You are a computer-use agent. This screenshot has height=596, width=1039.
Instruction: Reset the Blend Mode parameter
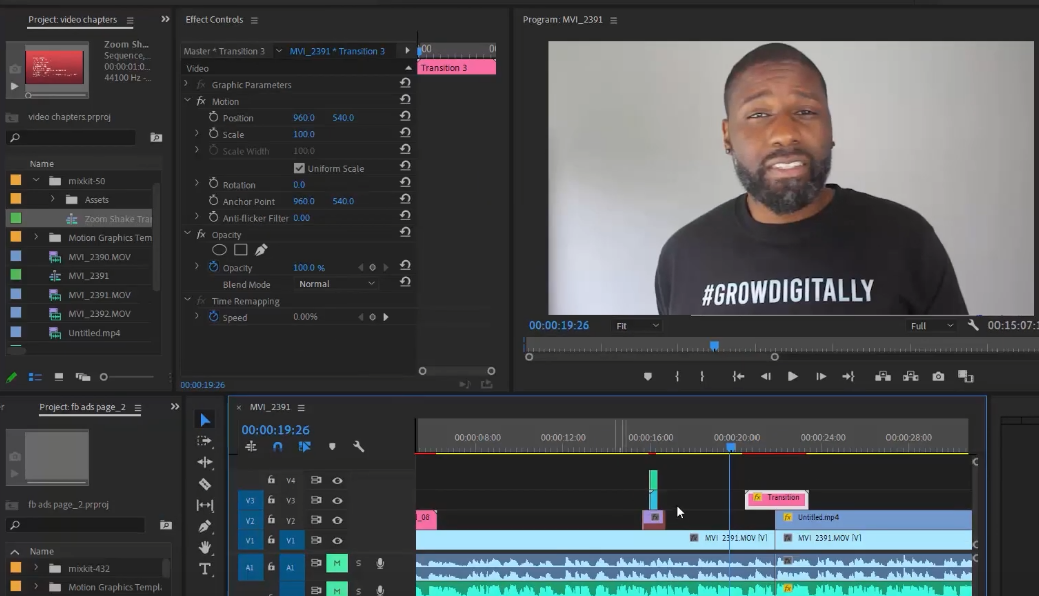click(x=405, y=282)
